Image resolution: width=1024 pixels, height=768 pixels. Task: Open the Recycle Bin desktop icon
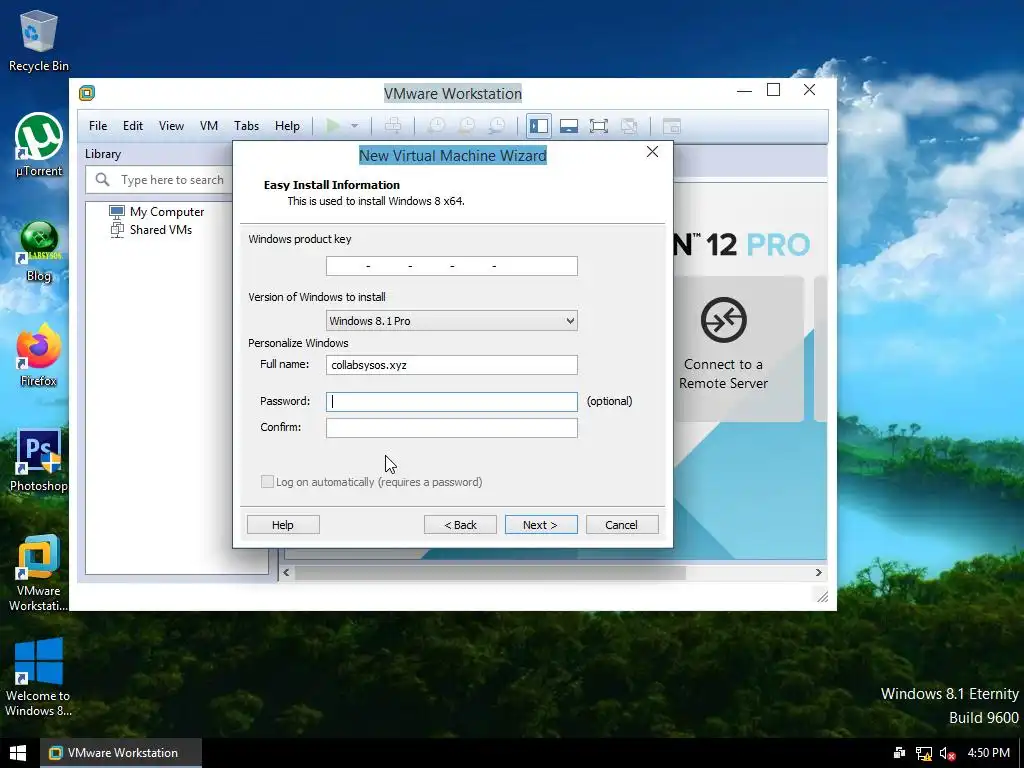click(x=39, y=41)
